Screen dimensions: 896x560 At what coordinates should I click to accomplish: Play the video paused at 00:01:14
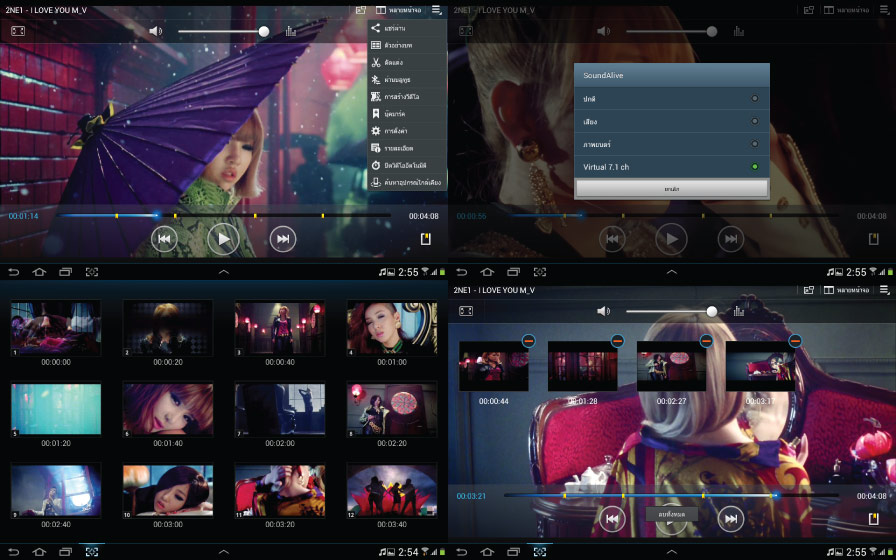(x=223, y=239)
